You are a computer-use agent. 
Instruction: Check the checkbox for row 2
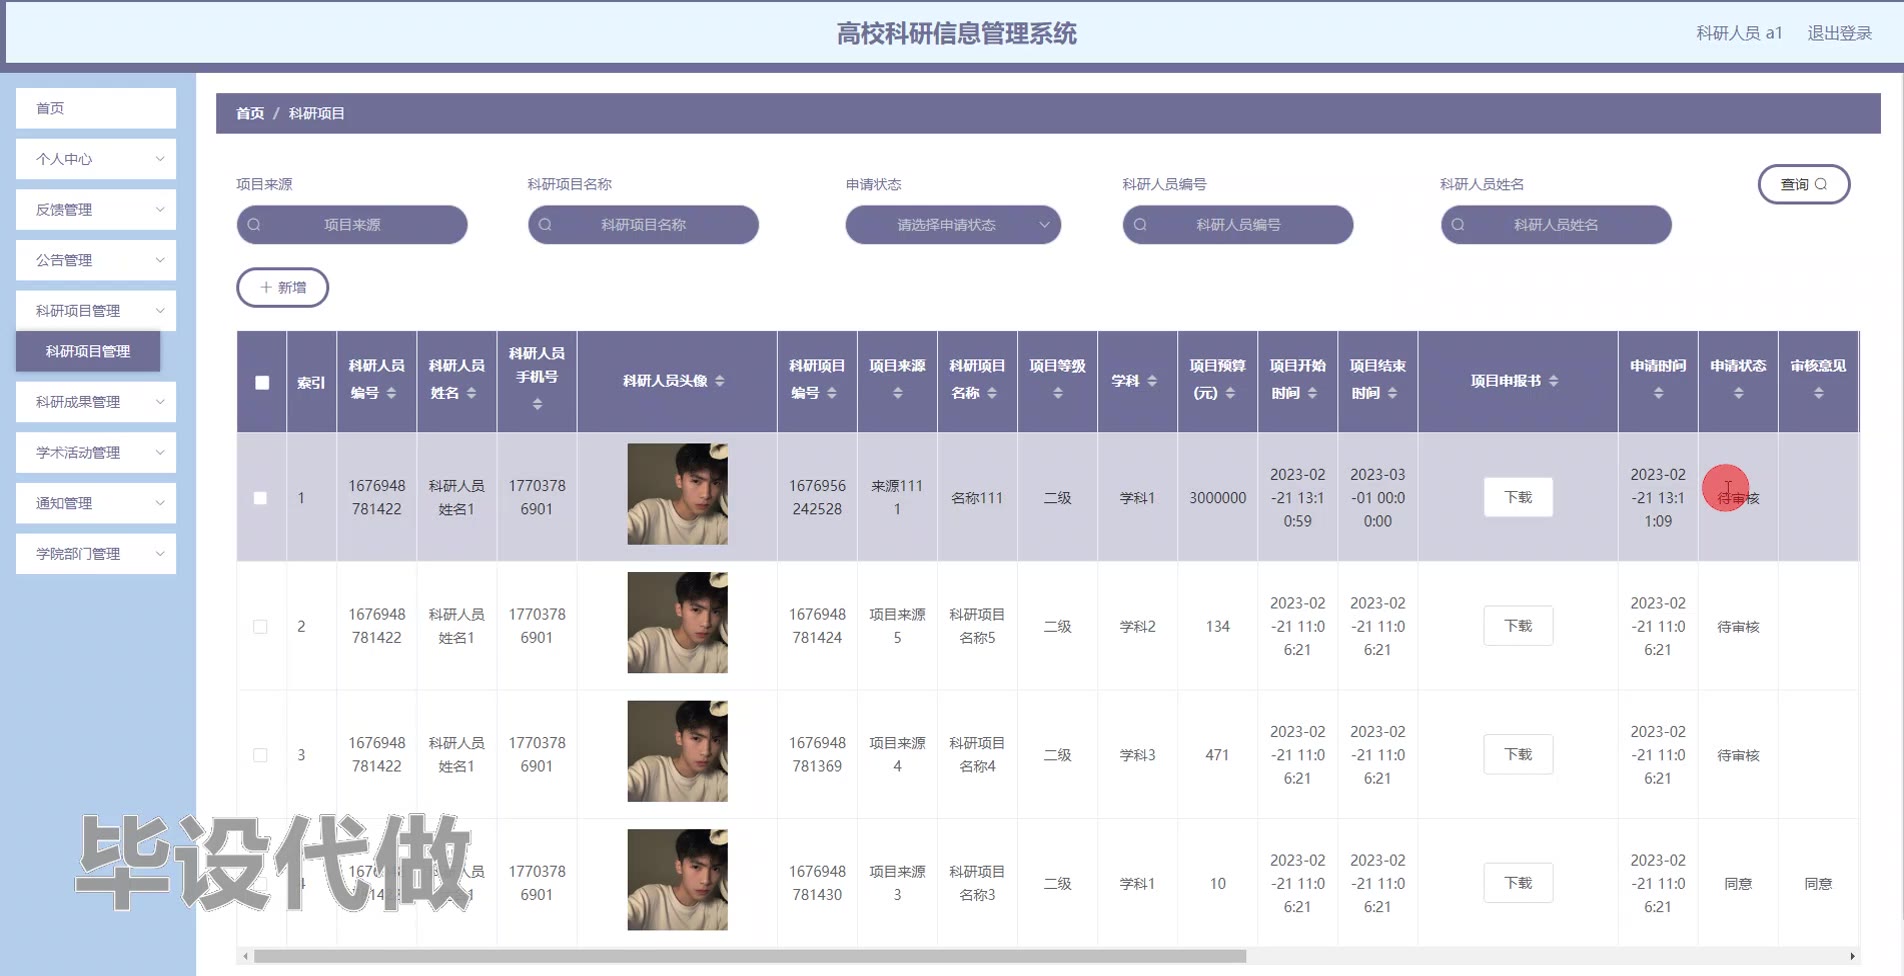click(260, 627)
